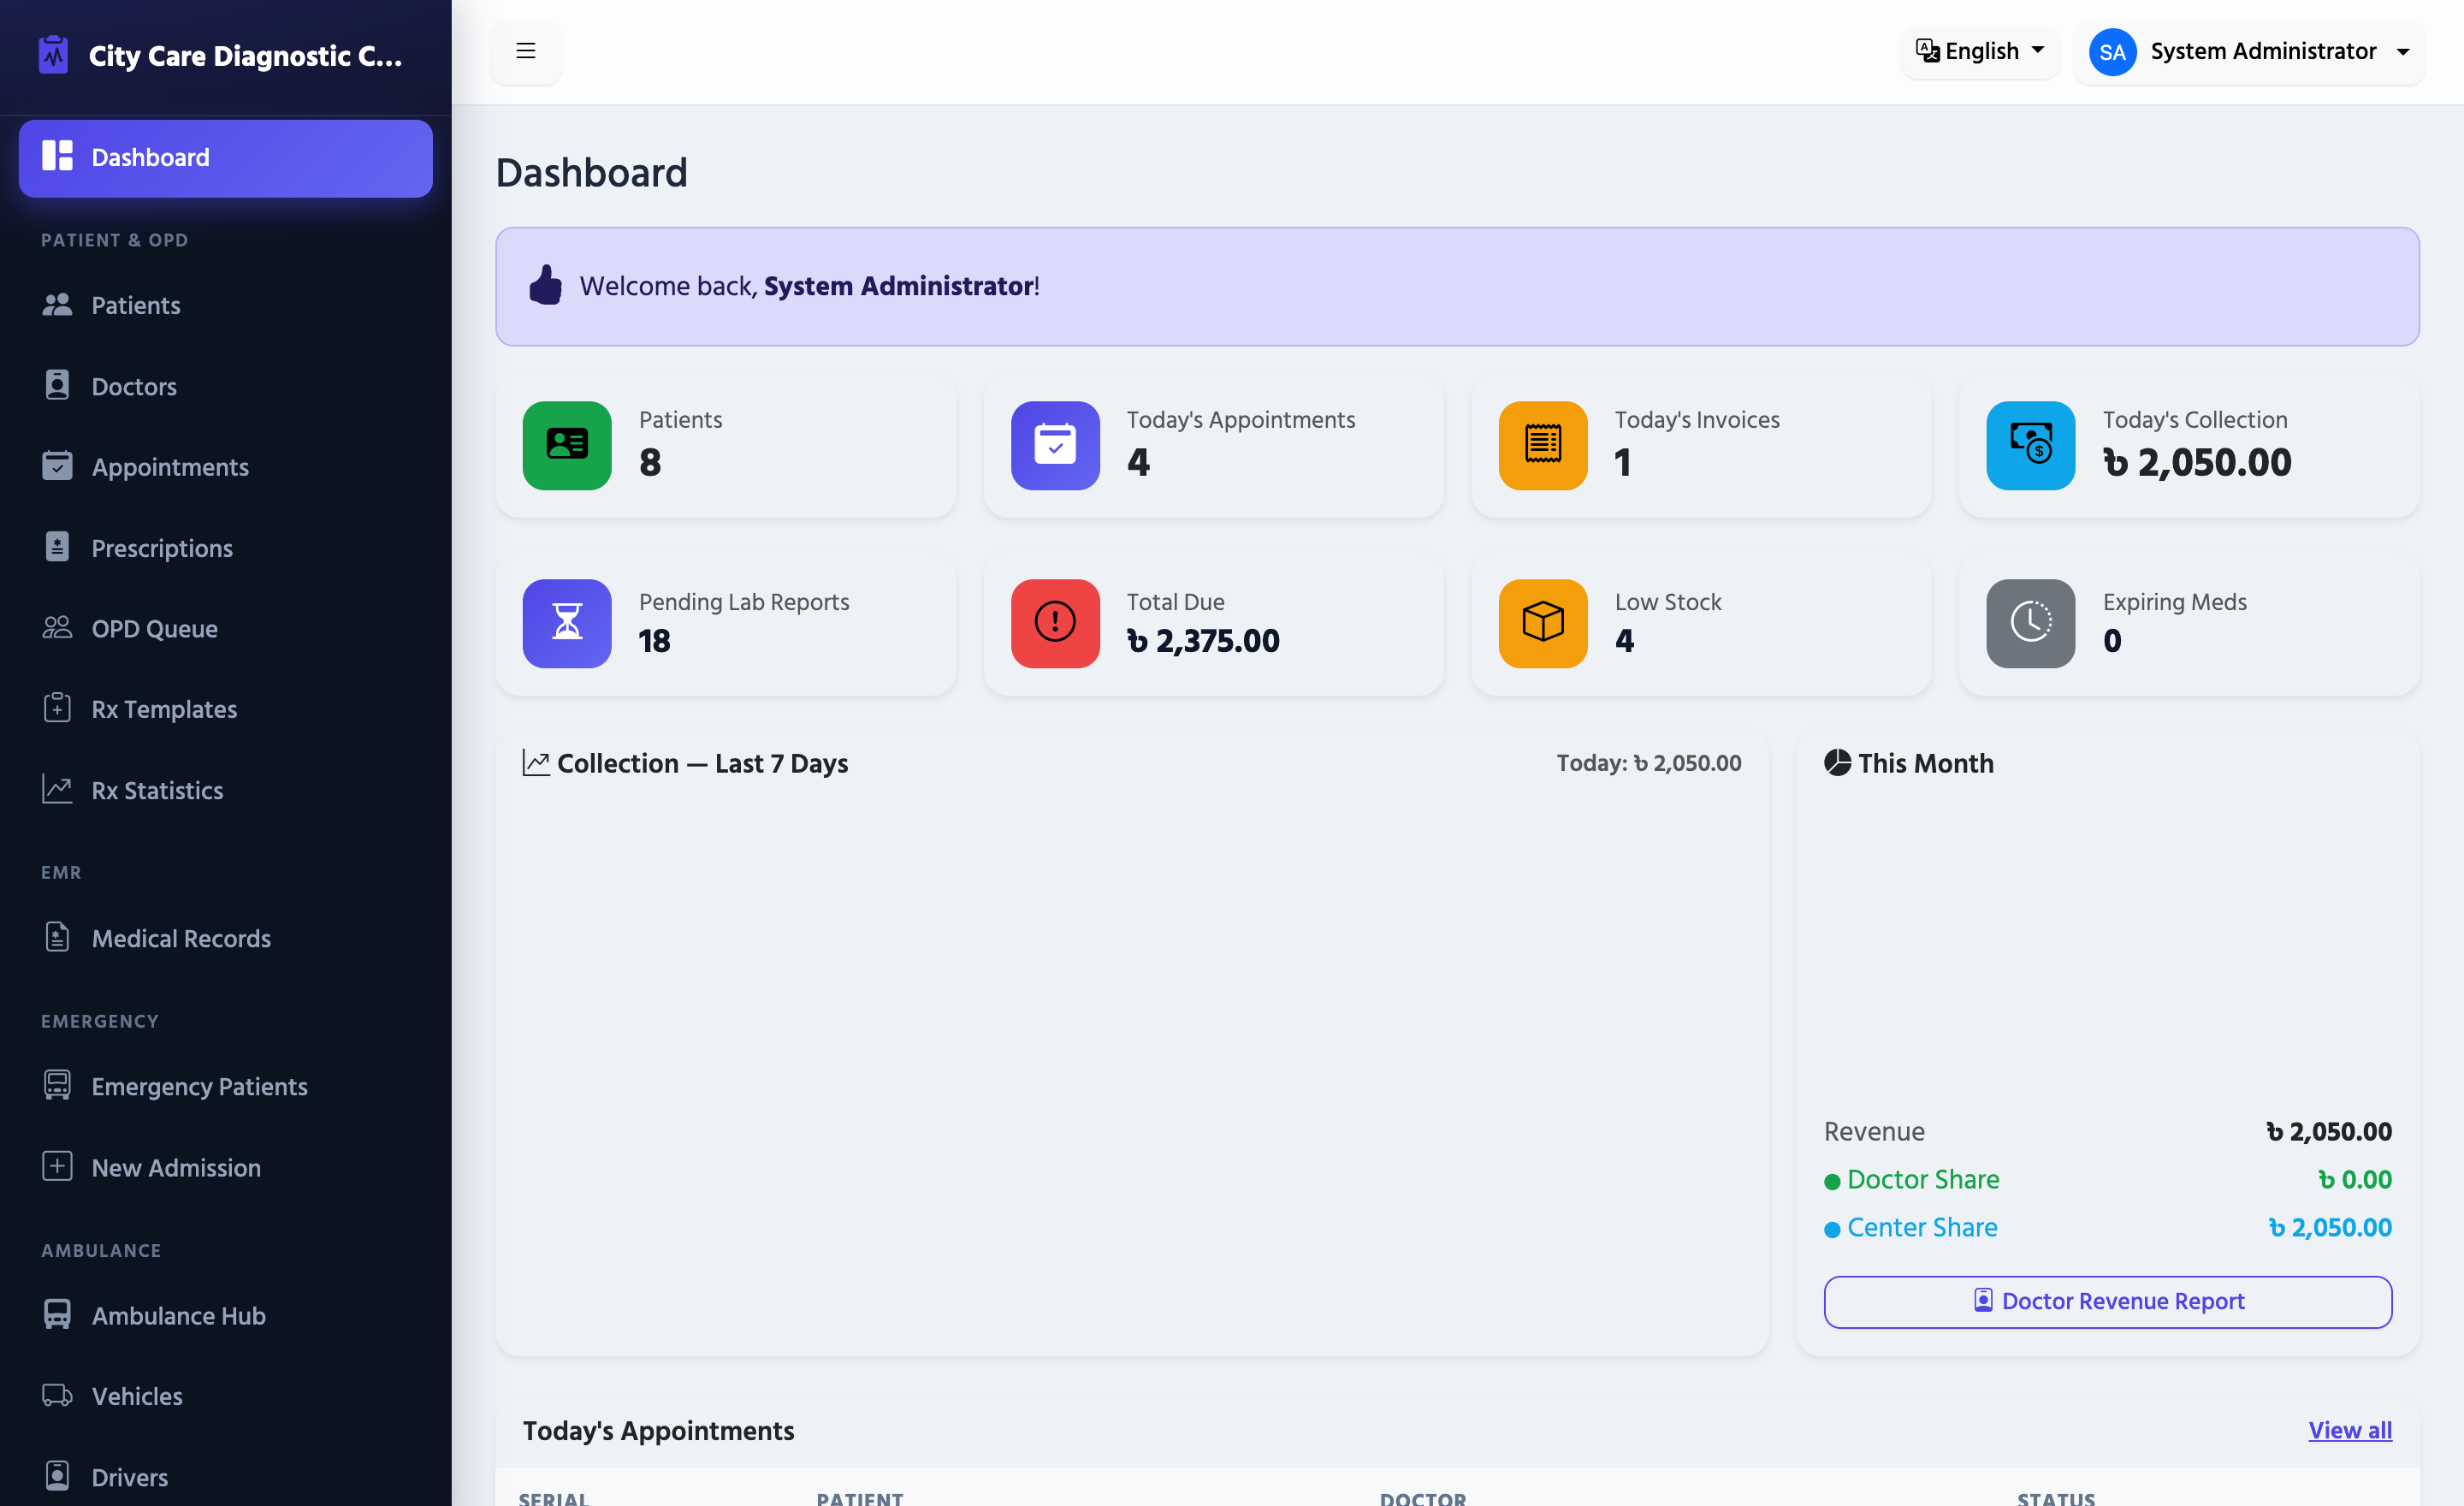The width and height of the screenshot is (2464, 1506).
Task: Click the Appointments calendar icon in sidebar
Action: coord(57,466)
